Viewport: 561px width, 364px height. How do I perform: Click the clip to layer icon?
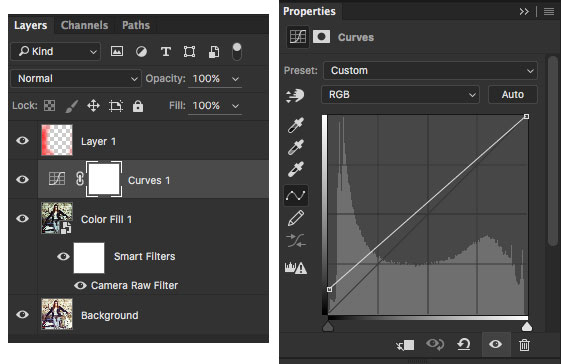point(405,345)
